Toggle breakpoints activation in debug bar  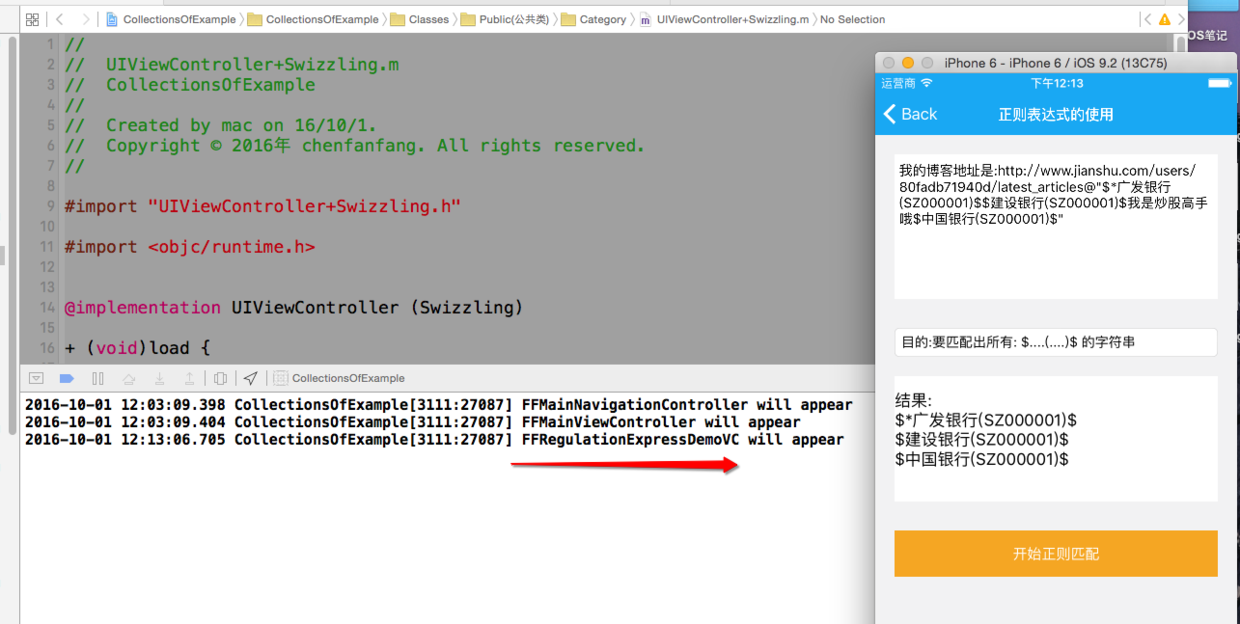pyautogui.click(x=67, y=378)
